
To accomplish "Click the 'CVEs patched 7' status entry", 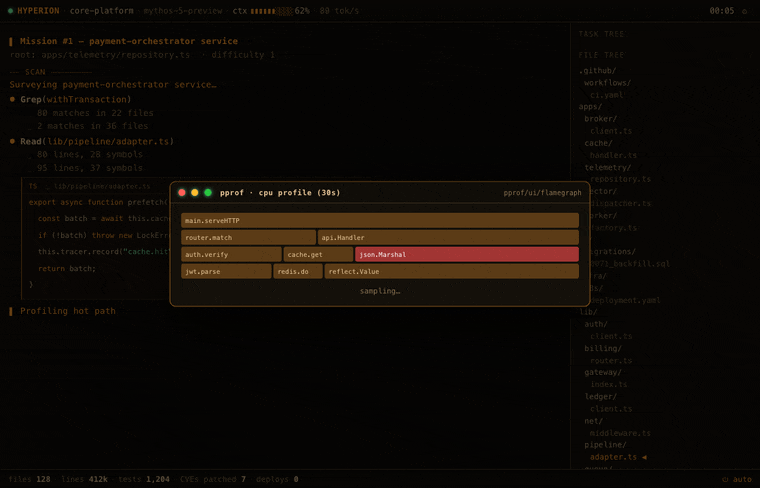I will coord(213,479).
